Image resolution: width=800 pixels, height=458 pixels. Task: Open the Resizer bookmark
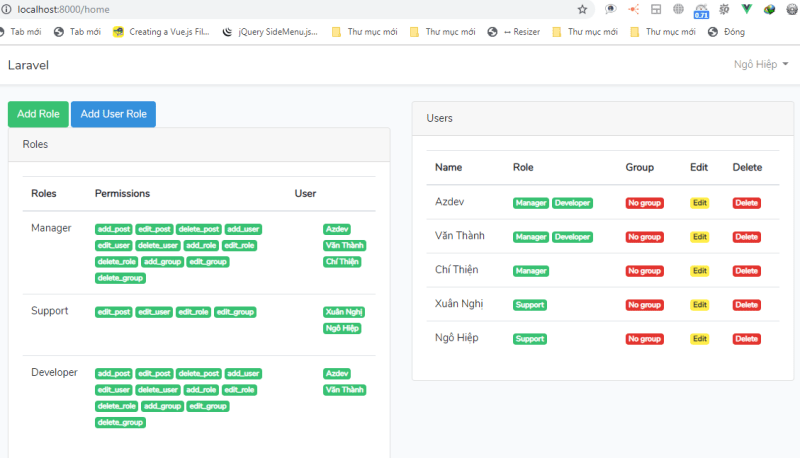[513, 32]
